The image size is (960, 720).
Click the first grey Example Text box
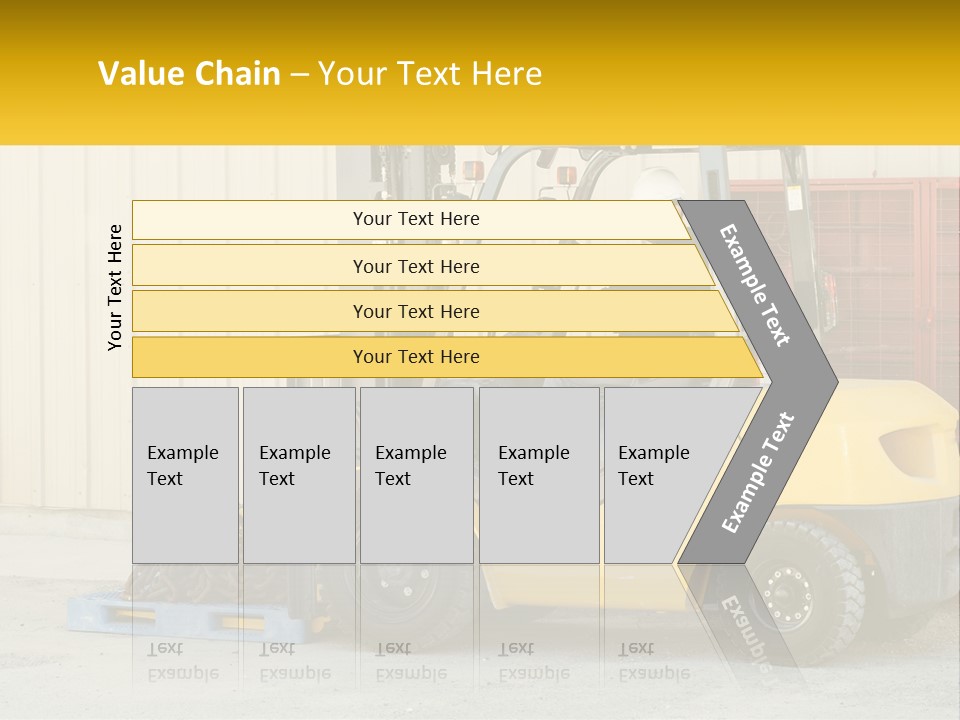pos(185,475)
